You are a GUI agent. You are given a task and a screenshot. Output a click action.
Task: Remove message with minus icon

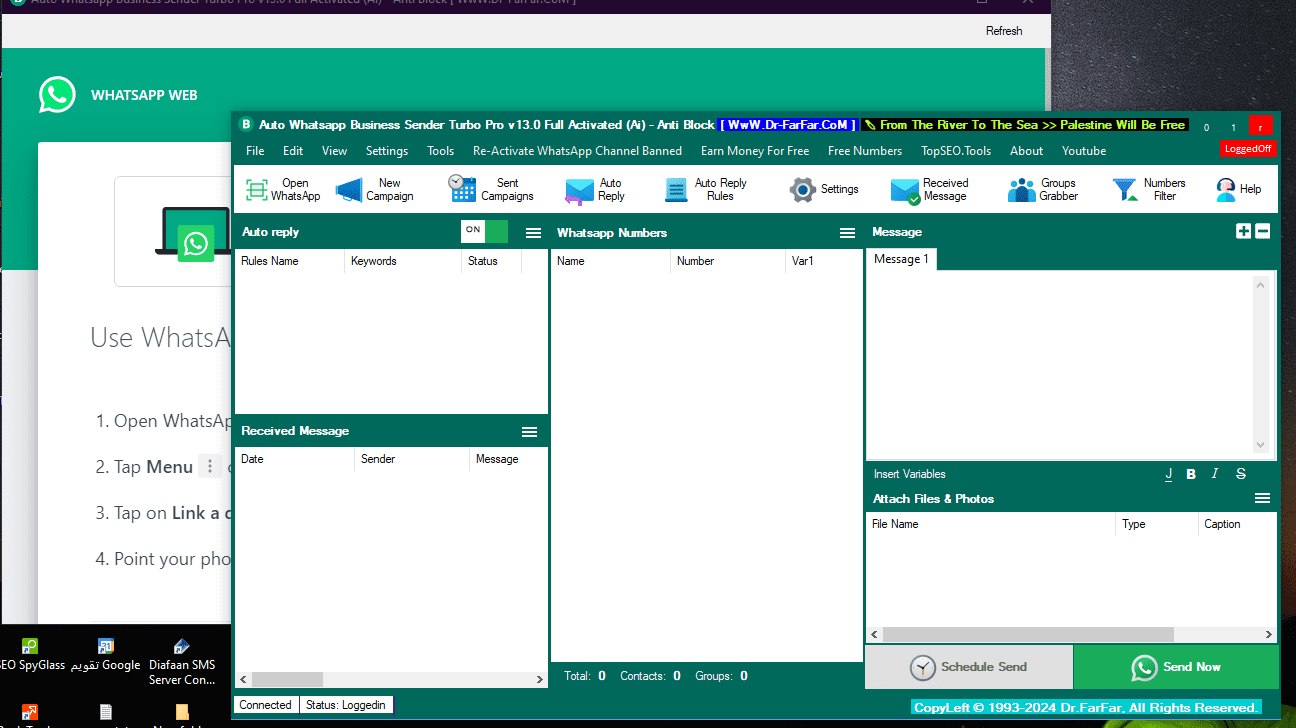(1262, 231)
